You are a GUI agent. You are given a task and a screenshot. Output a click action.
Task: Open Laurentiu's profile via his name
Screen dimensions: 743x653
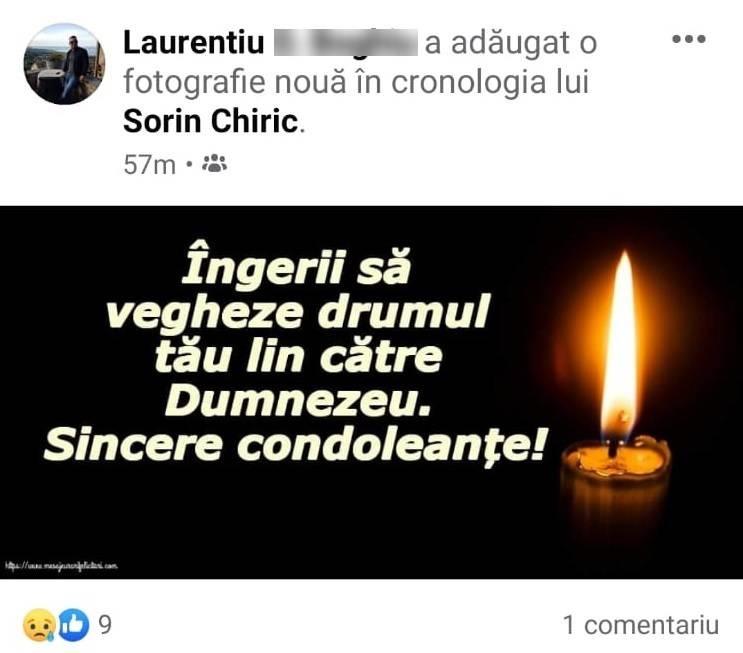(x=193, y=43)
